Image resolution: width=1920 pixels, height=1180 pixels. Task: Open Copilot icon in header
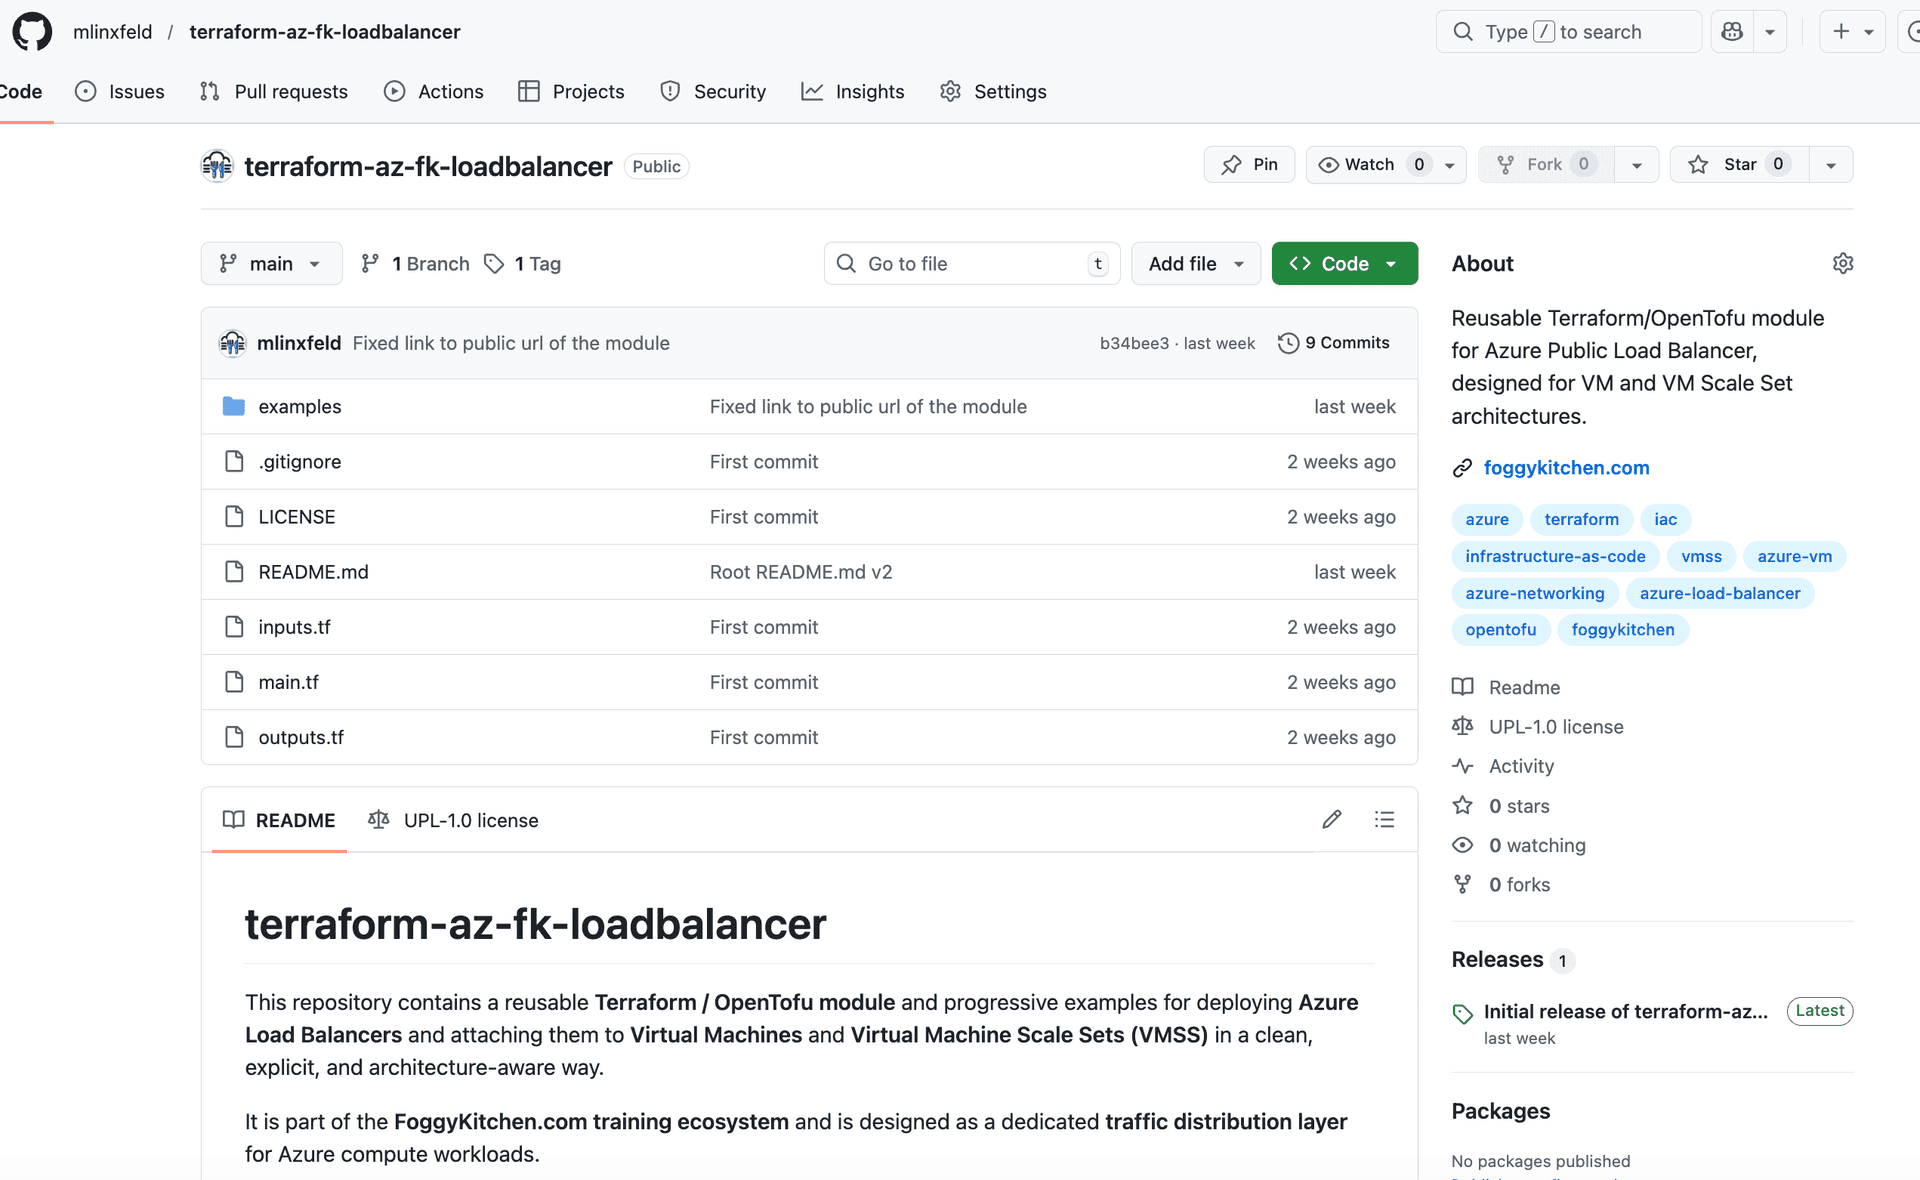point(1732,32)
